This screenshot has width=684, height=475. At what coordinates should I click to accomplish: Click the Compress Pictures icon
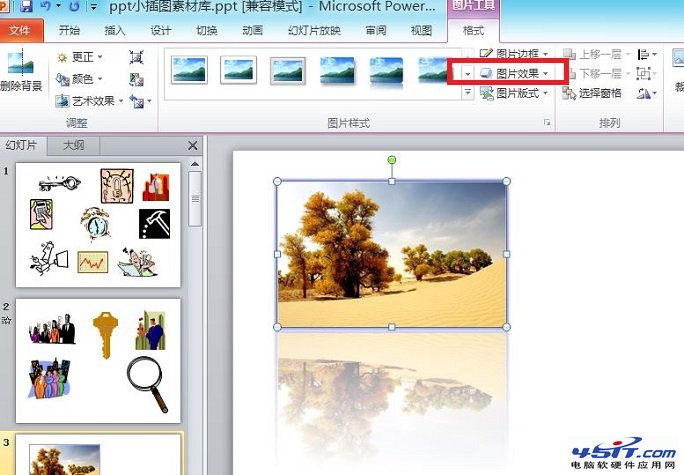click(136, 57)
